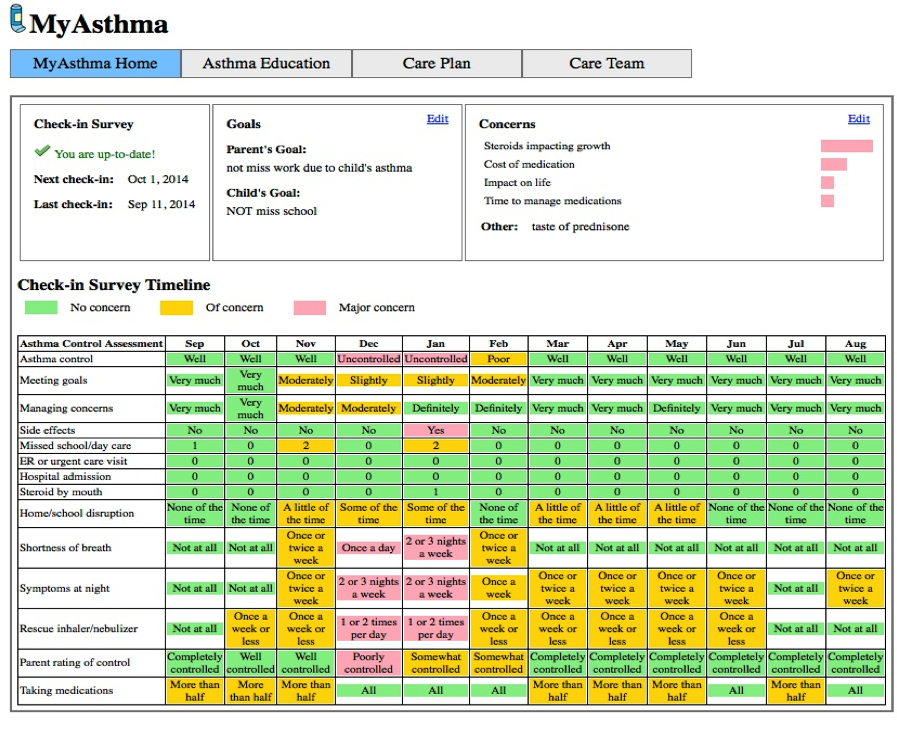Viewport: 897px width, 736px height.
Task: Click January's Steroid by mouth cell
Action: pos(435,492)
